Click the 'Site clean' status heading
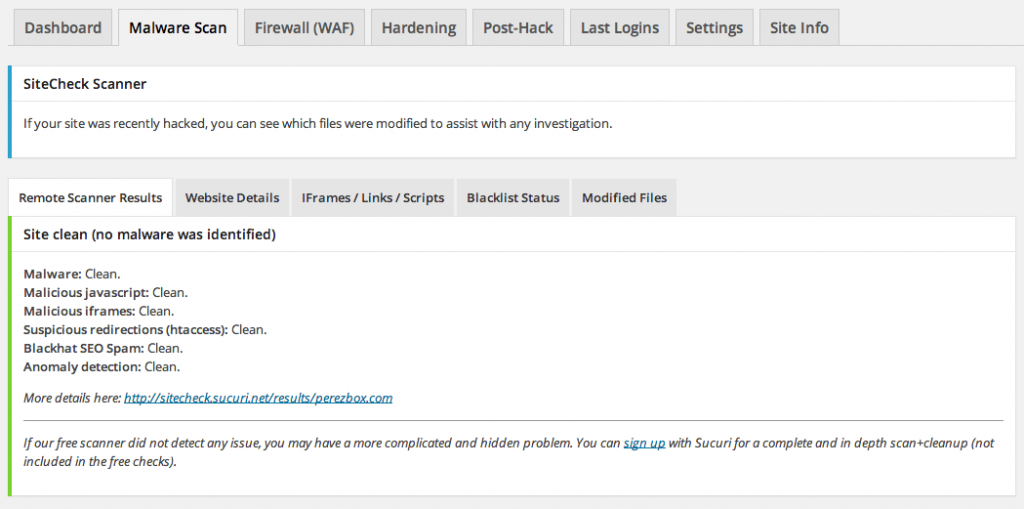 coord(149,235)
